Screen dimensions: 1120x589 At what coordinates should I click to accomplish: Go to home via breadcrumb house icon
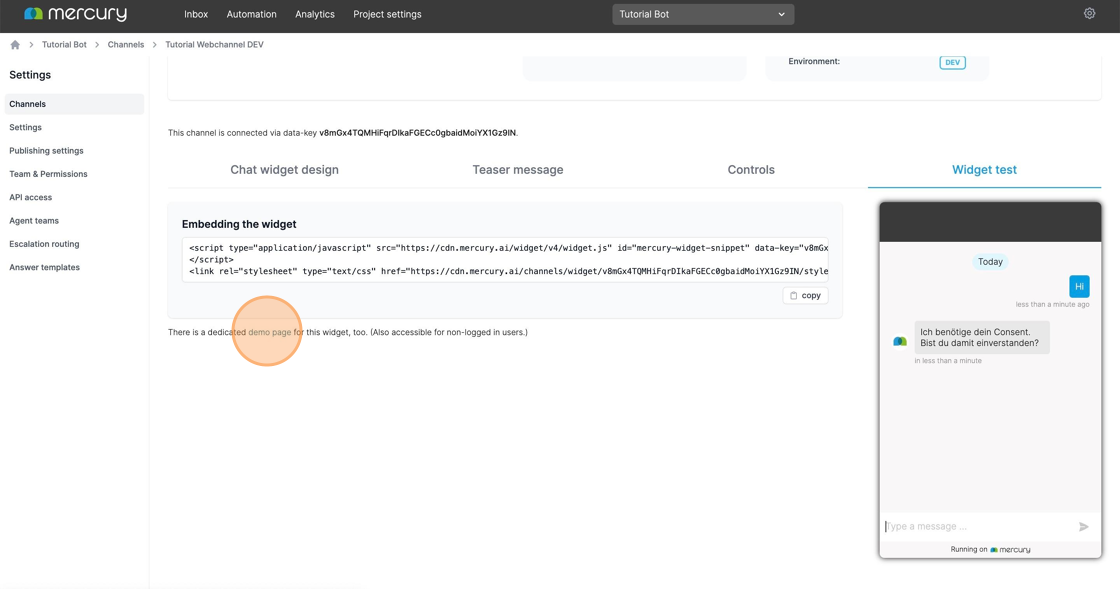[x=15, y=44]
